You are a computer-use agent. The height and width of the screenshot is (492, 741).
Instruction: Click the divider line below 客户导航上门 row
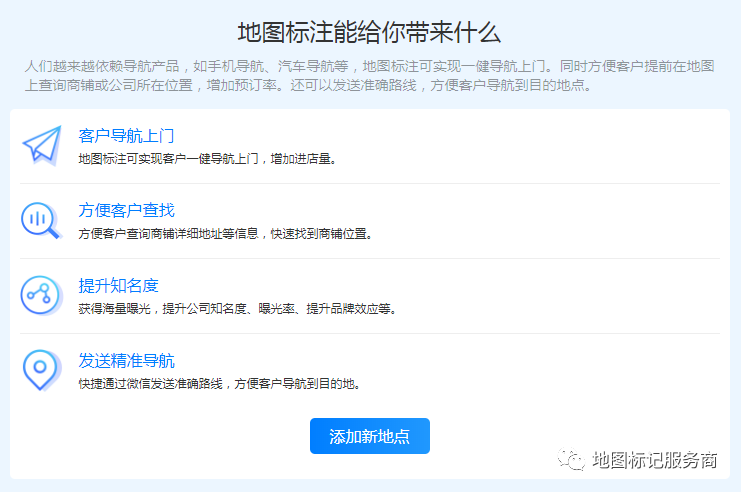[x=369, y=184]
